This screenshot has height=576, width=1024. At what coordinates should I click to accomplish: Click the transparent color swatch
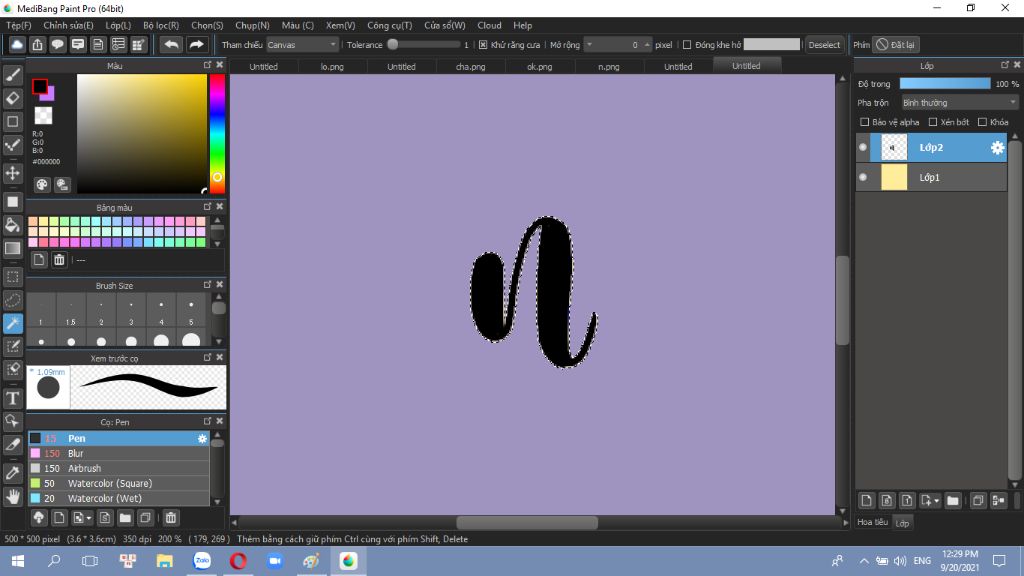(x=43, y=116)
